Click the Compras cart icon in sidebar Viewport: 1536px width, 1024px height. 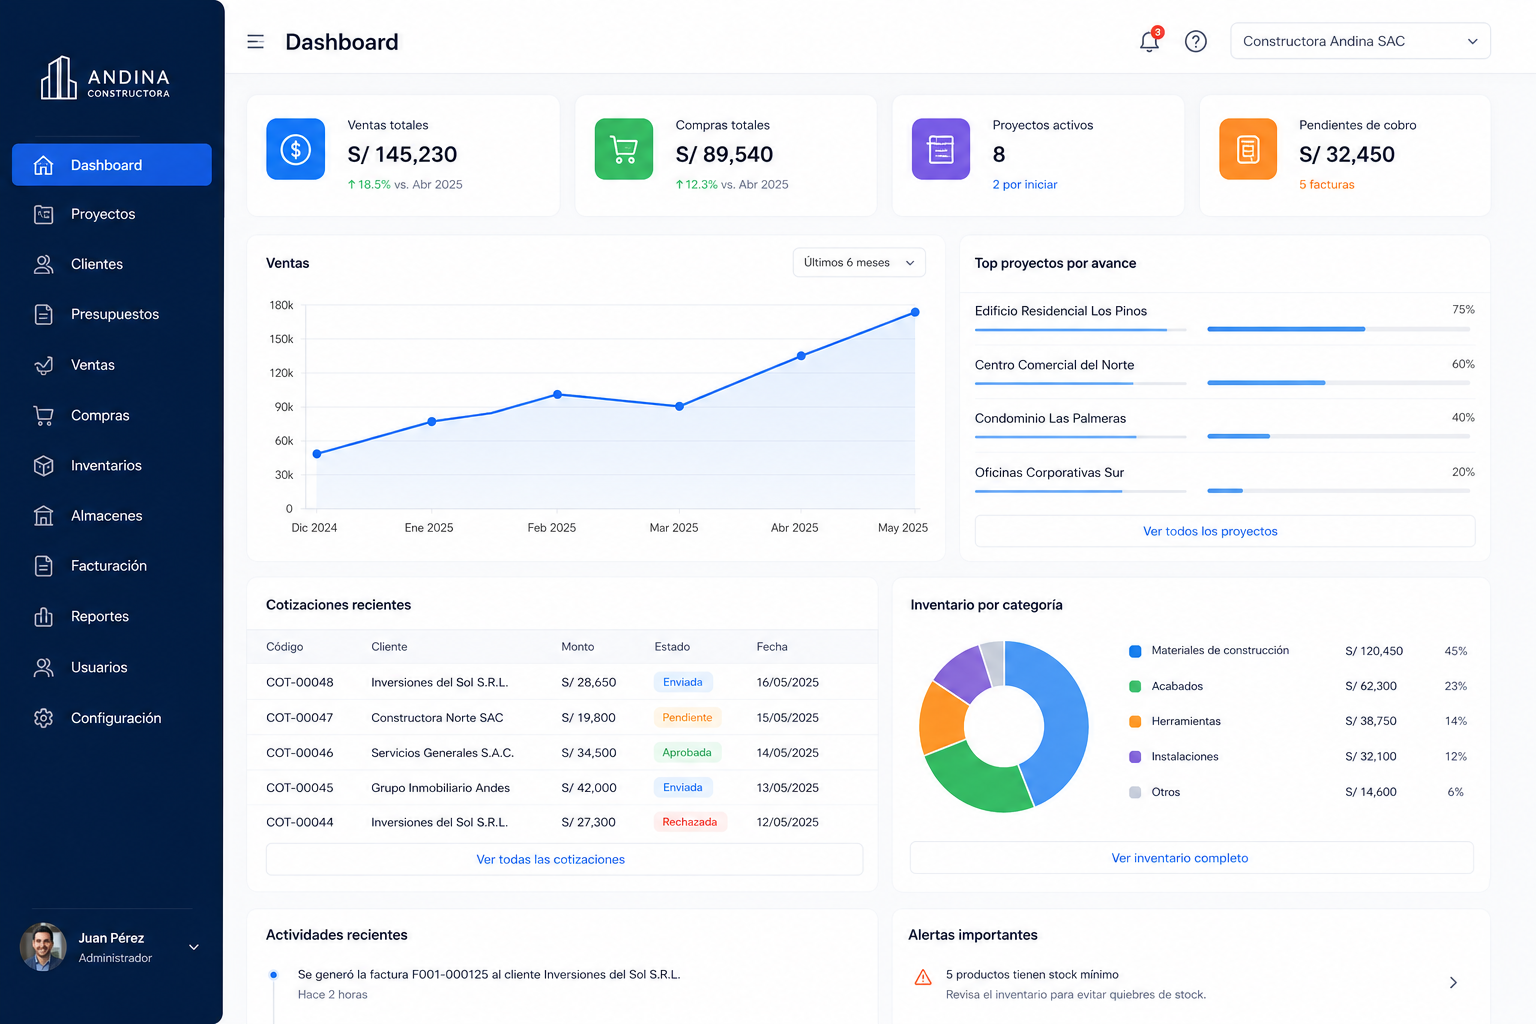click(x=43, y=415)
